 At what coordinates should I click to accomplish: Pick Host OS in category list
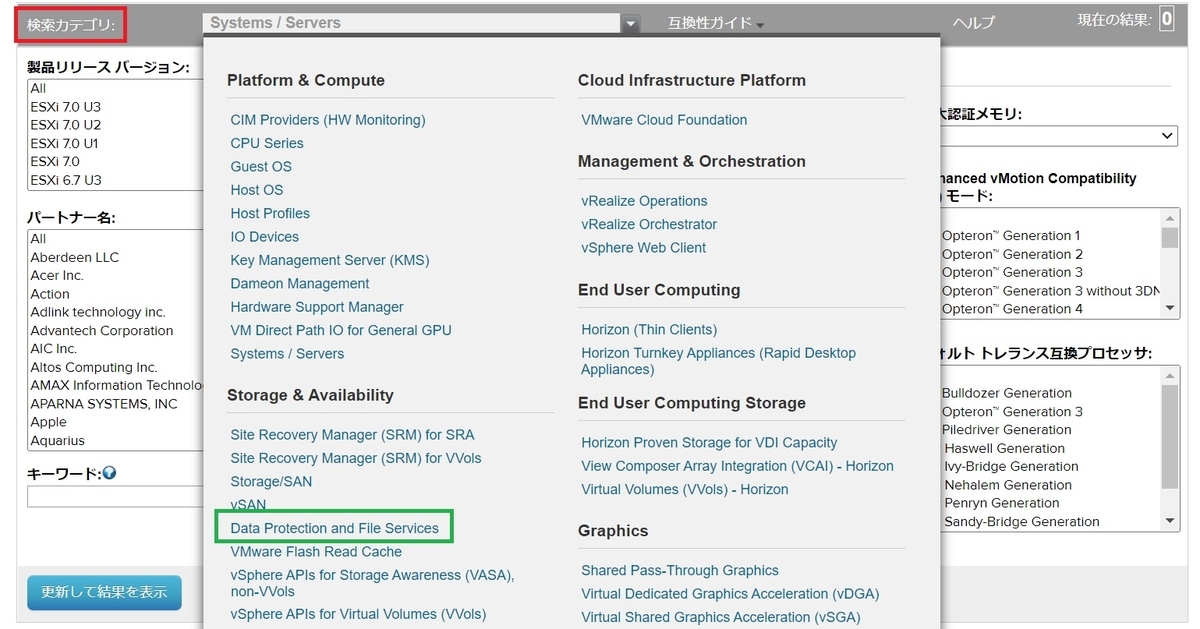[x=257, y=190]
